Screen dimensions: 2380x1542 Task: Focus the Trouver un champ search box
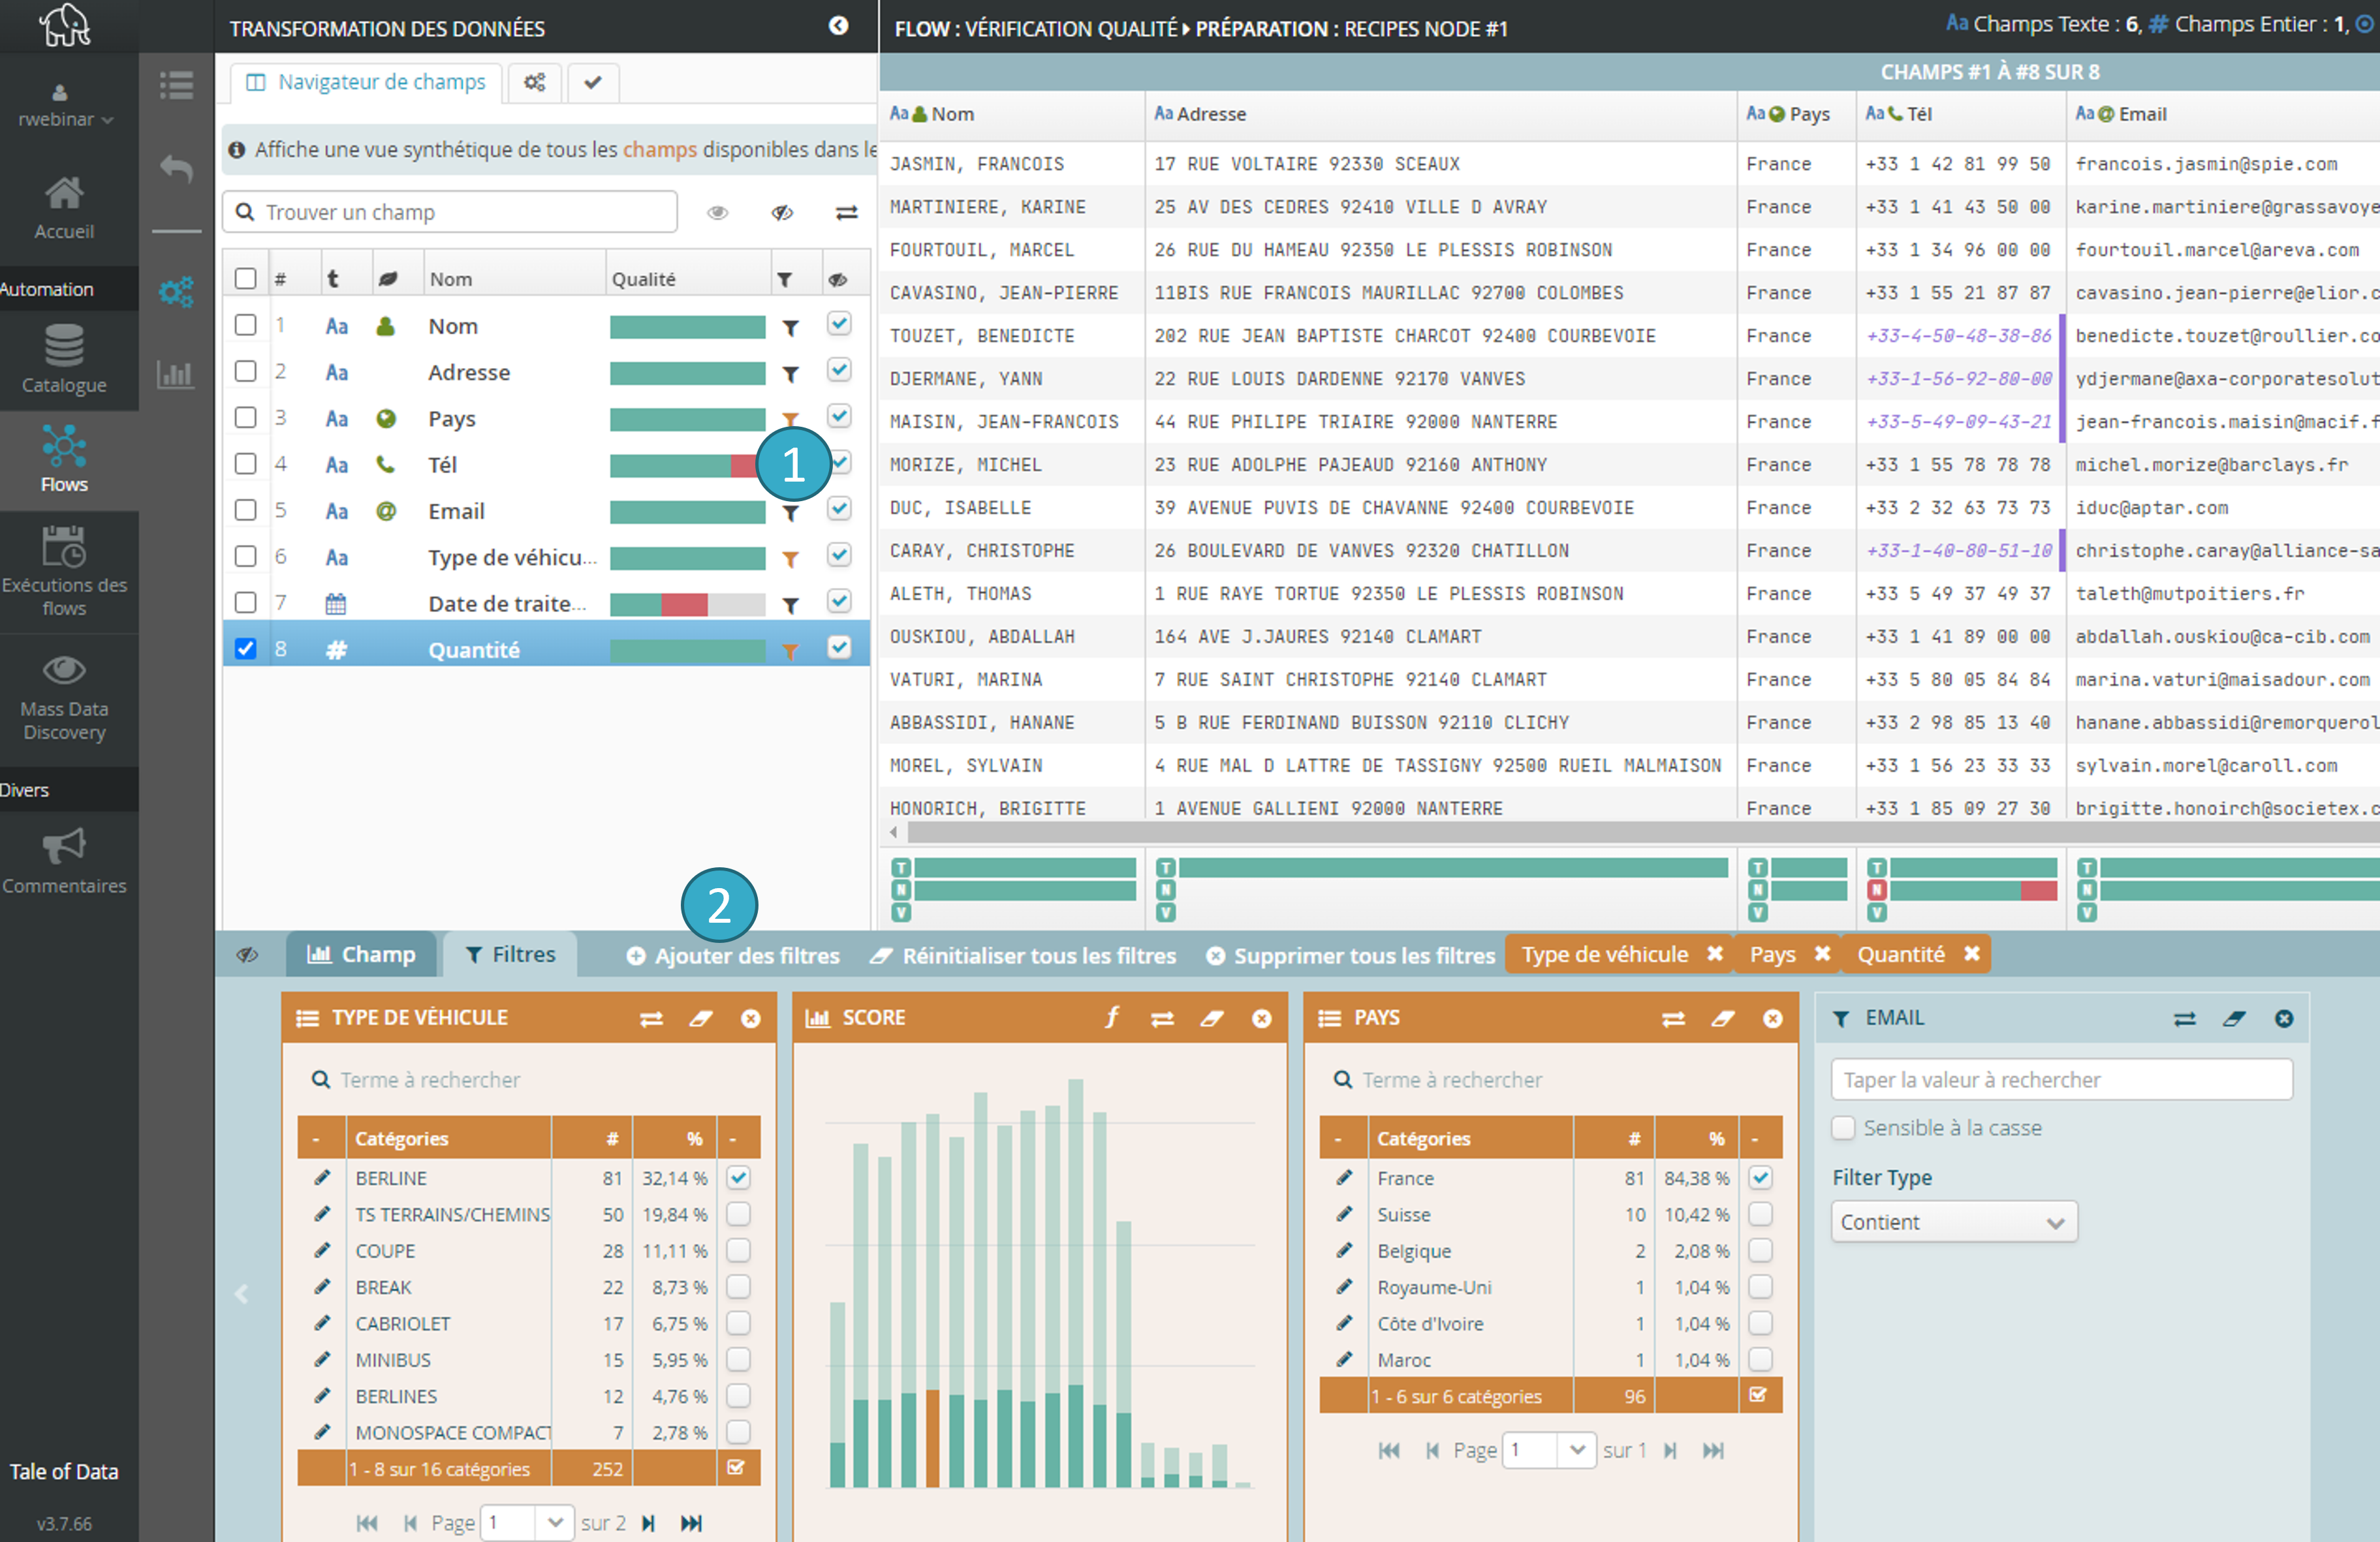[x=450, y=212]
